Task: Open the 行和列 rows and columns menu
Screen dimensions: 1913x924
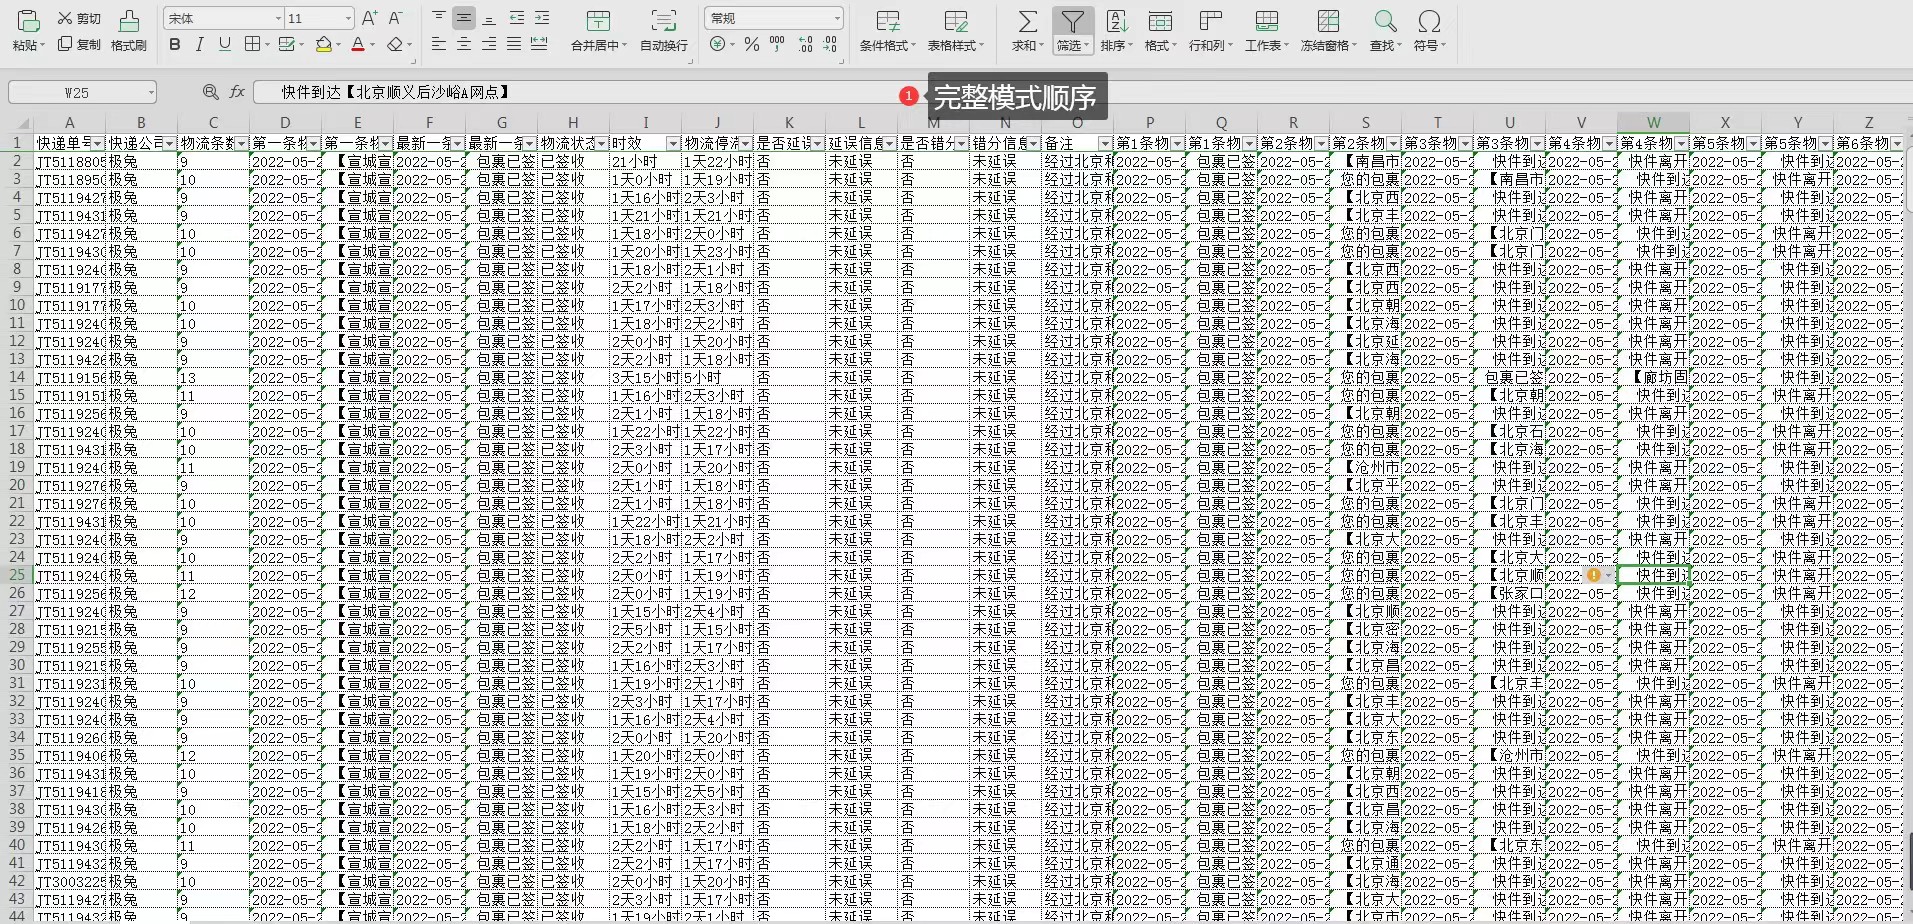Action: pos(1210,30)
